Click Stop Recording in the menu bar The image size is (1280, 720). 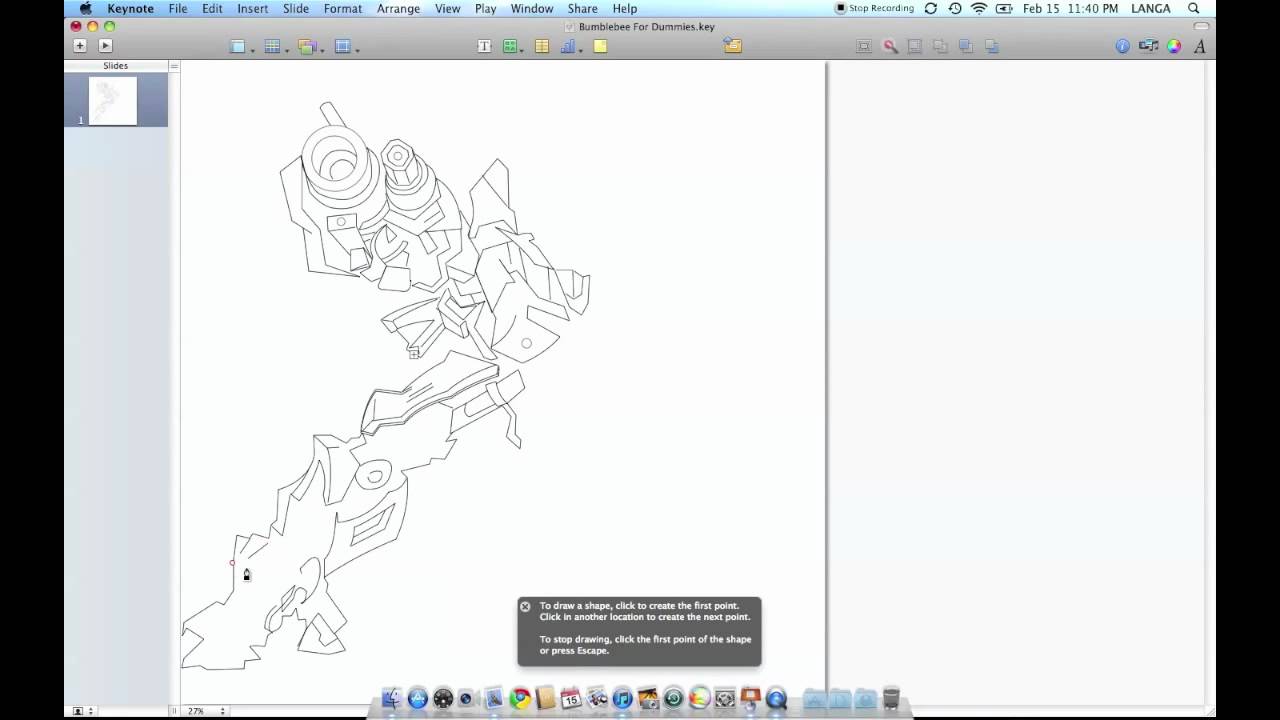pyautogui.click(x=877, y=8)
